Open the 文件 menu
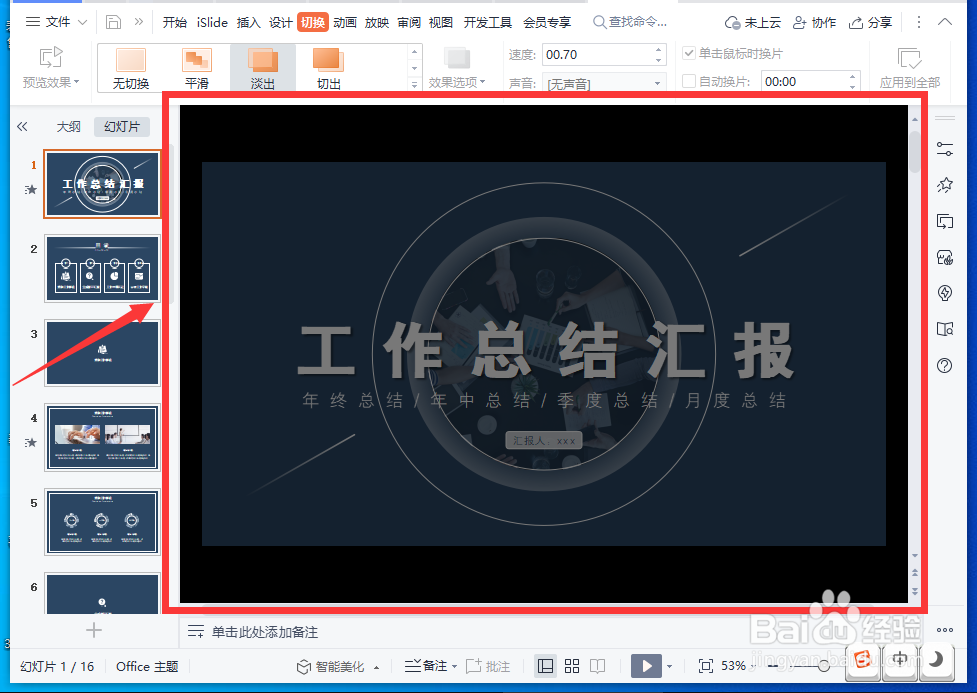This screenshot has height=693, width=977. click(56, 22)
